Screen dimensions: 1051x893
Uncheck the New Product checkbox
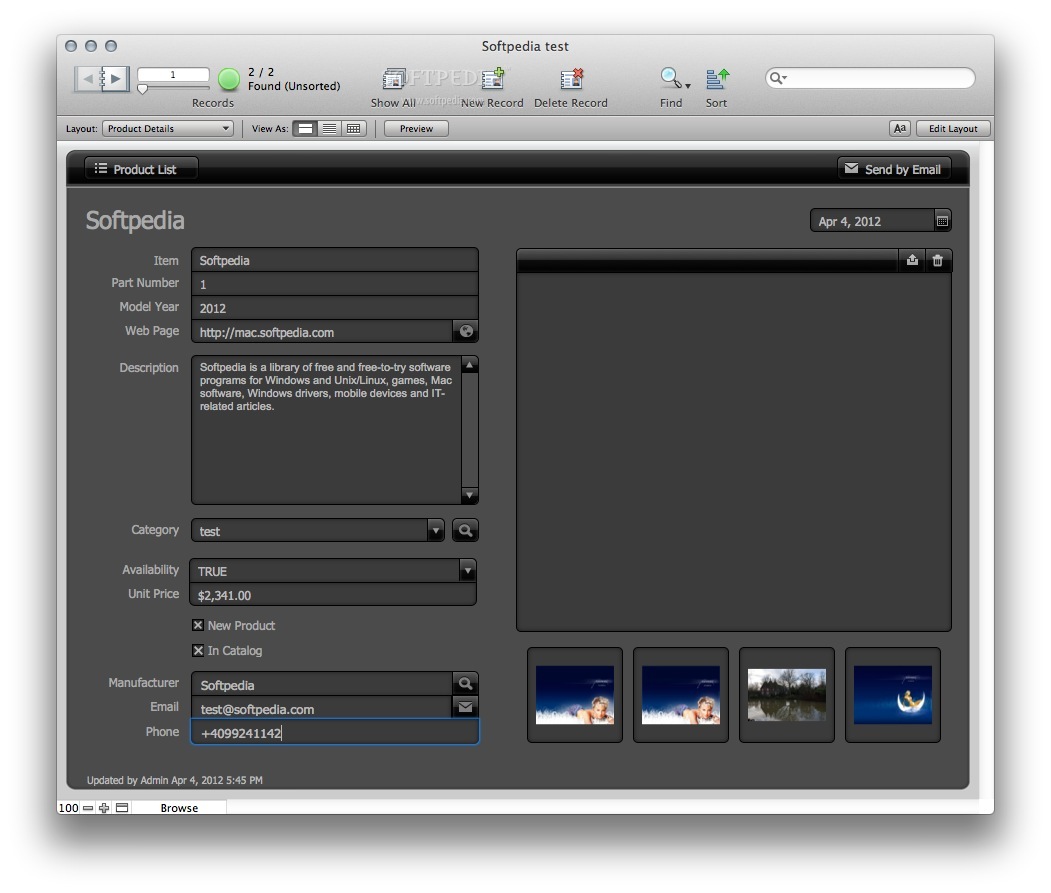tap(198, 625)
